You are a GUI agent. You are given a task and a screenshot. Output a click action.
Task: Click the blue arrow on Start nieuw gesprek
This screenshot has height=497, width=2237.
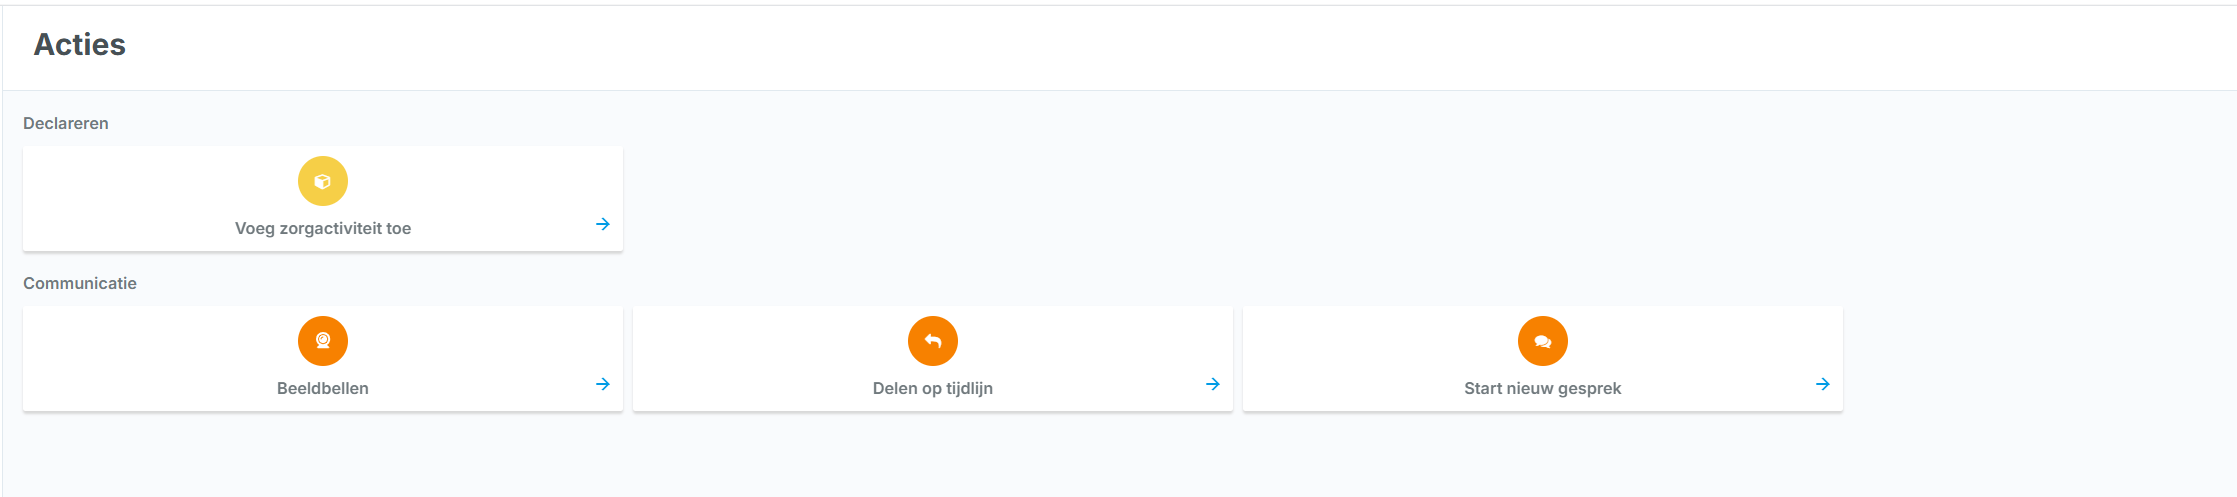pos(1823,384)
